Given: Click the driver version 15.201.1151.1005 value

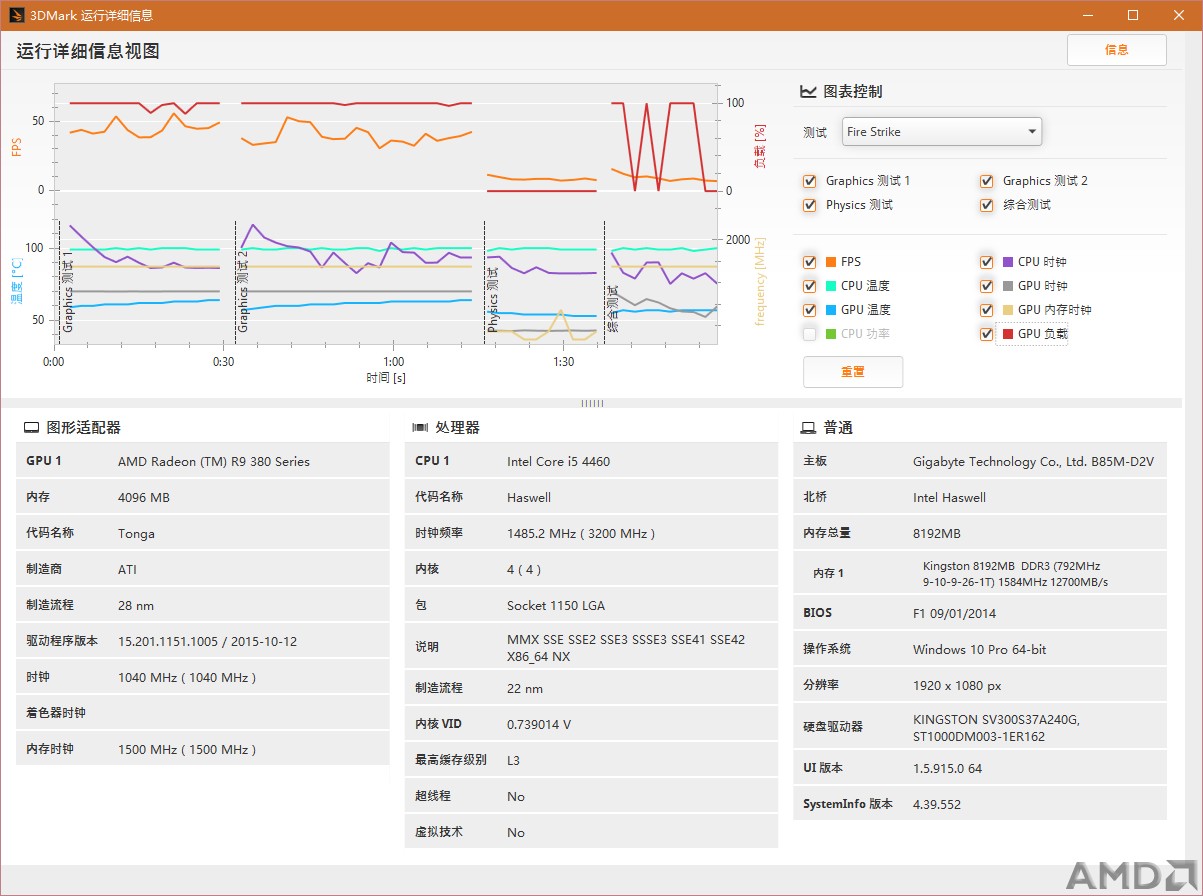Looking at the screenshot, I should (207, 641).
